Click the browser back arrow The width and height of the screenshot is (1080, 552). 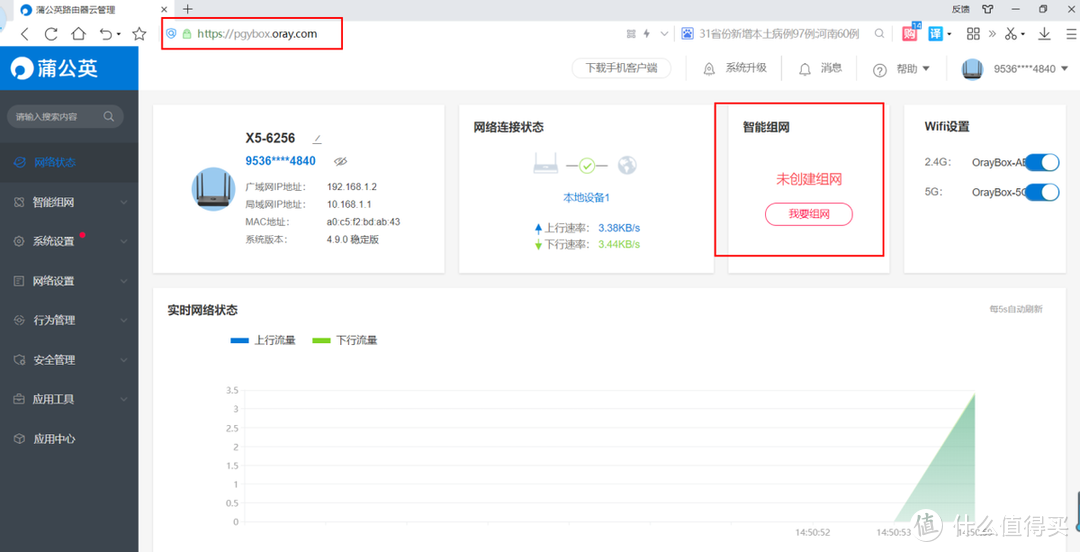click(x=25, y=34)
